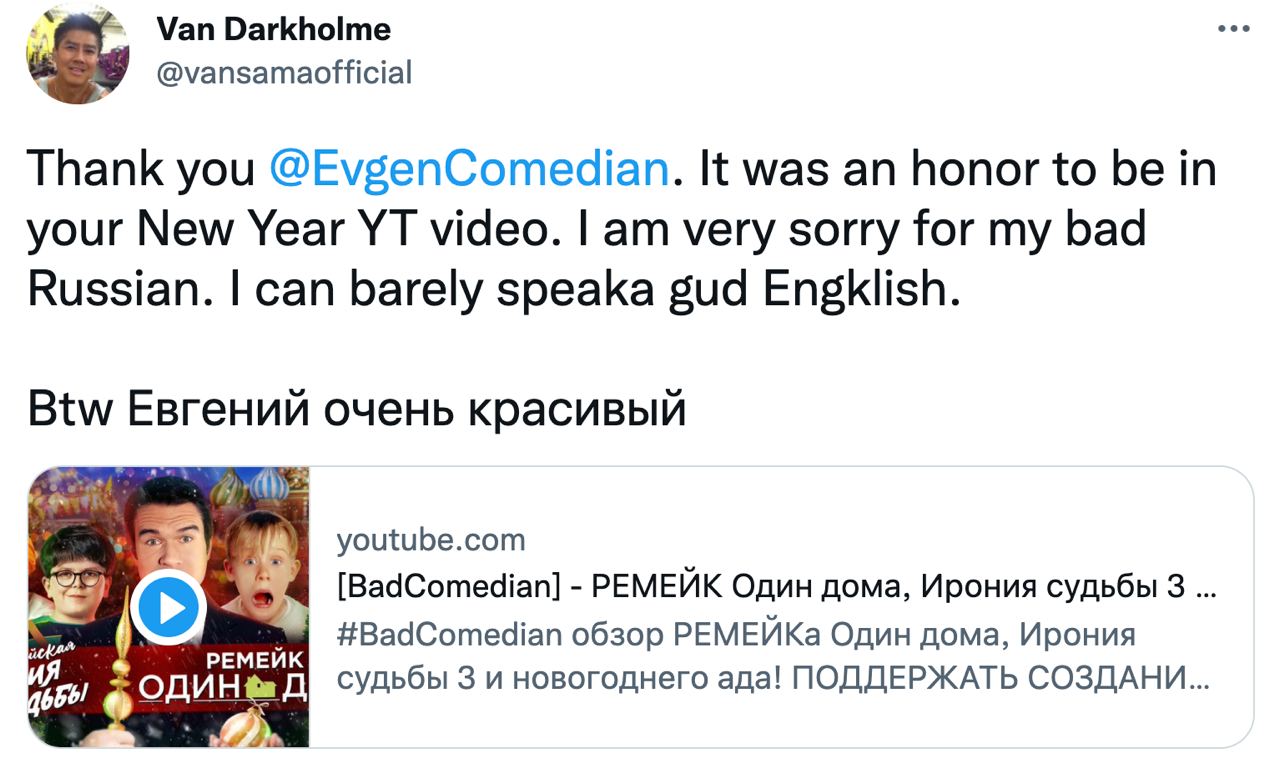Click the "Btw Евгений очень красивый" line
The image size is (1280, 784).
click(x=357, y=409)
